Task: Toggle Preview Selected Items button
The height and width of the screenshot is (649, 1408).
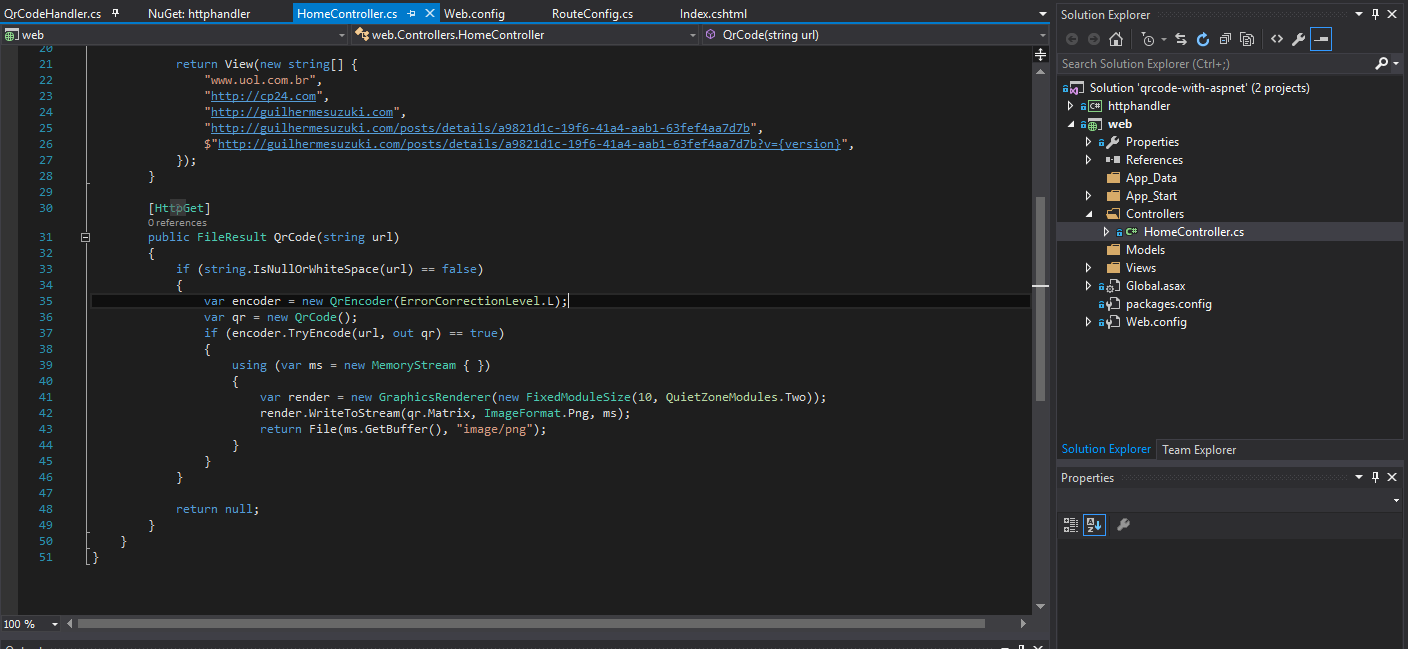Action: coord(1321,39)
